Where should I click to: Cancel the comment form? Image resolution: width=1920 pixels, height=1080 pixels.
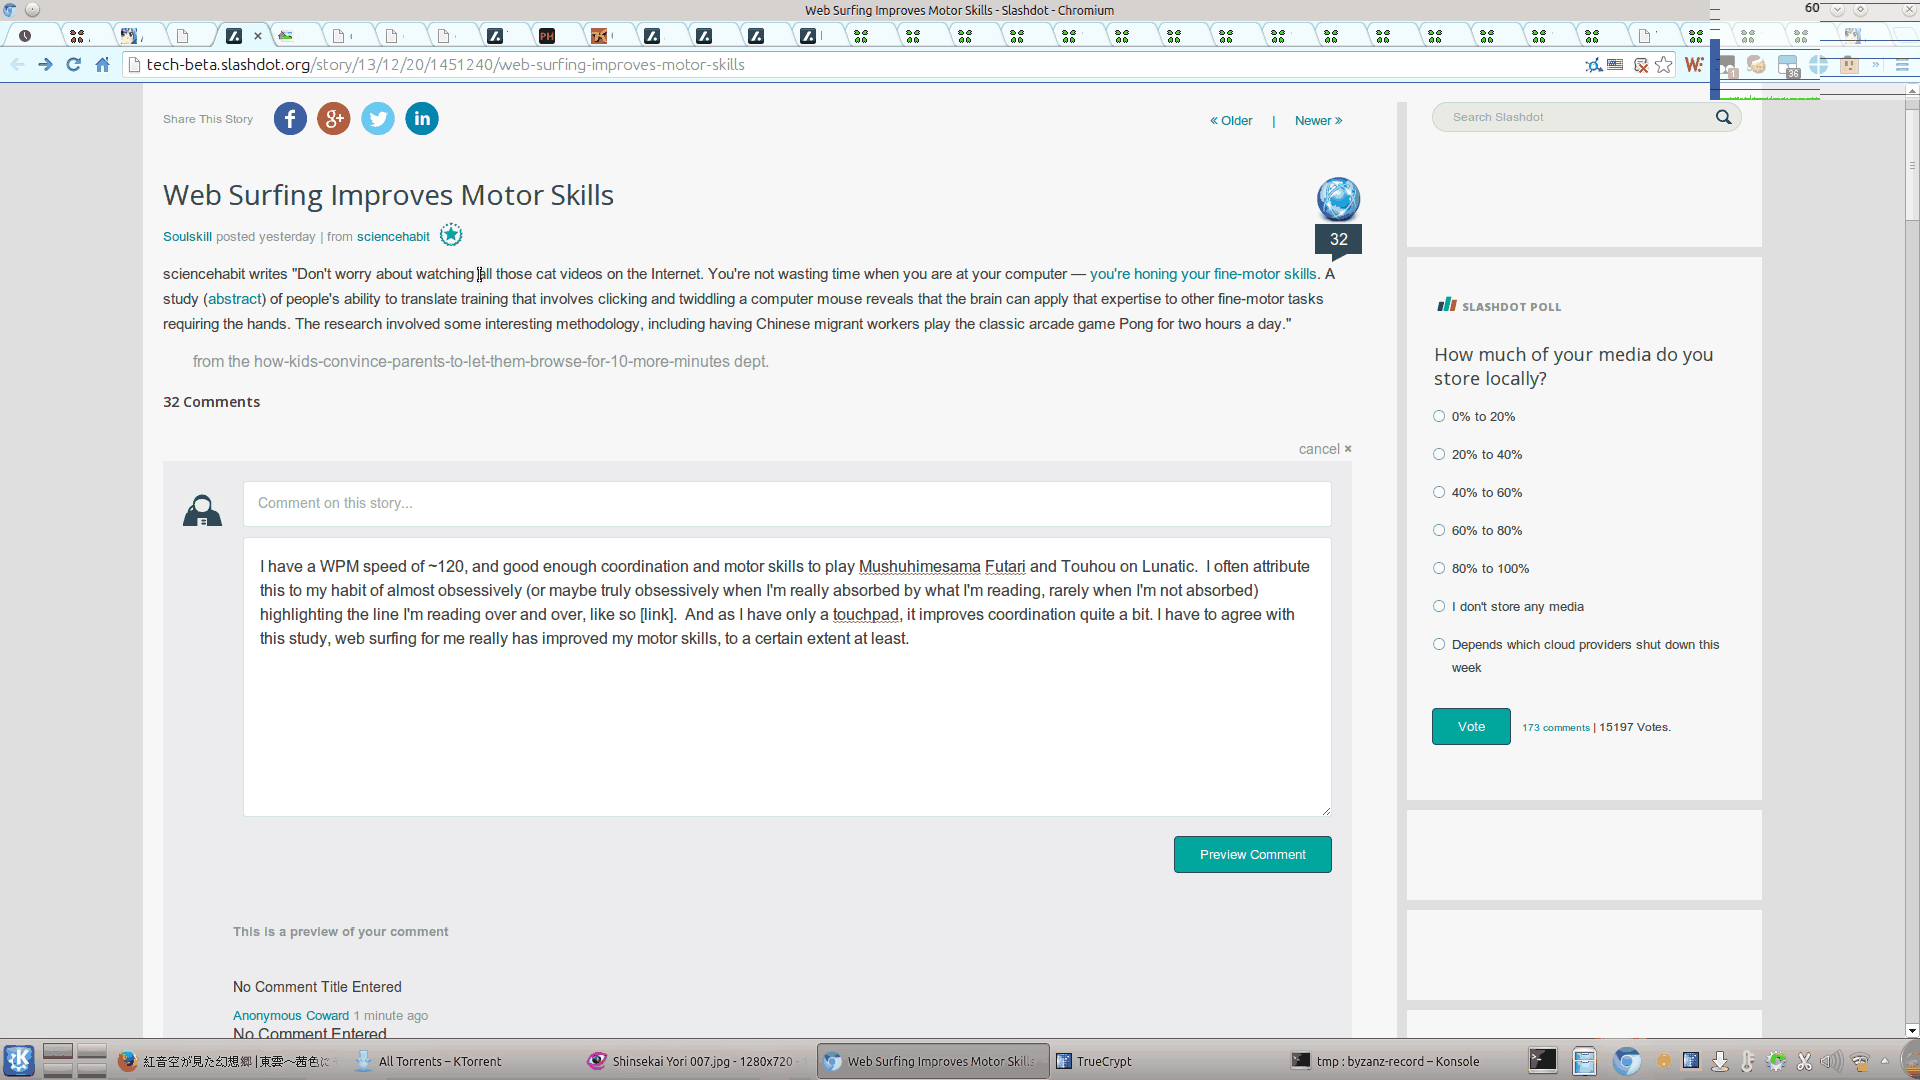[x=1324, y=449]
